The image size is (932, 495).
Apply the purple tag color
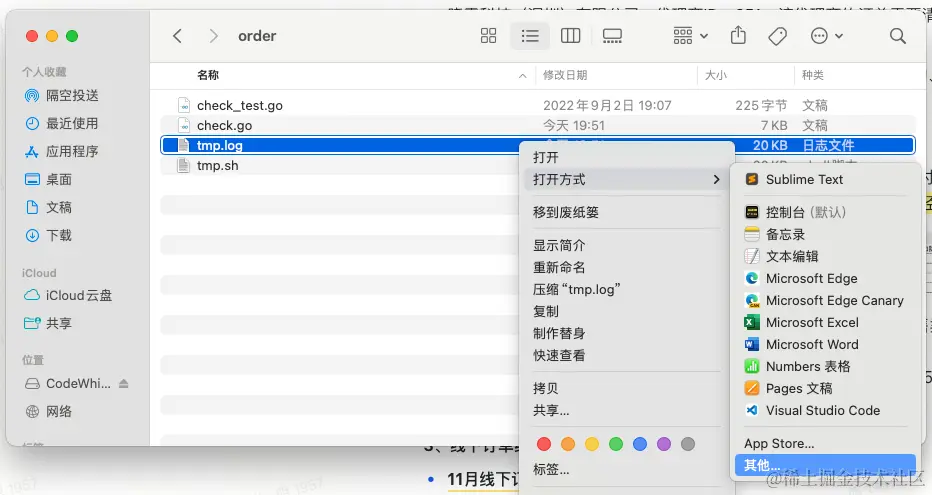pyautogui.click(x=664, y=444)
